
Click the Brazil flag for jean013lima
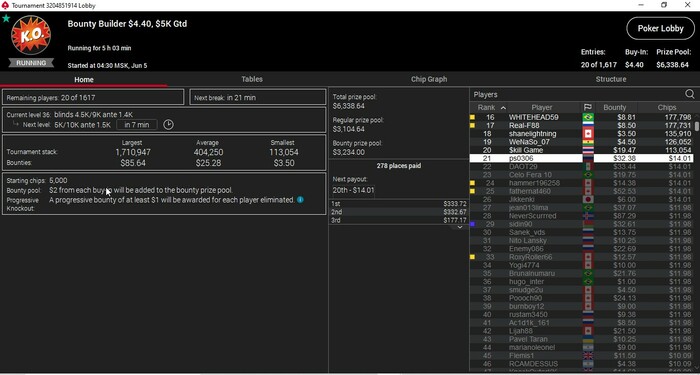tap(588, 208)
